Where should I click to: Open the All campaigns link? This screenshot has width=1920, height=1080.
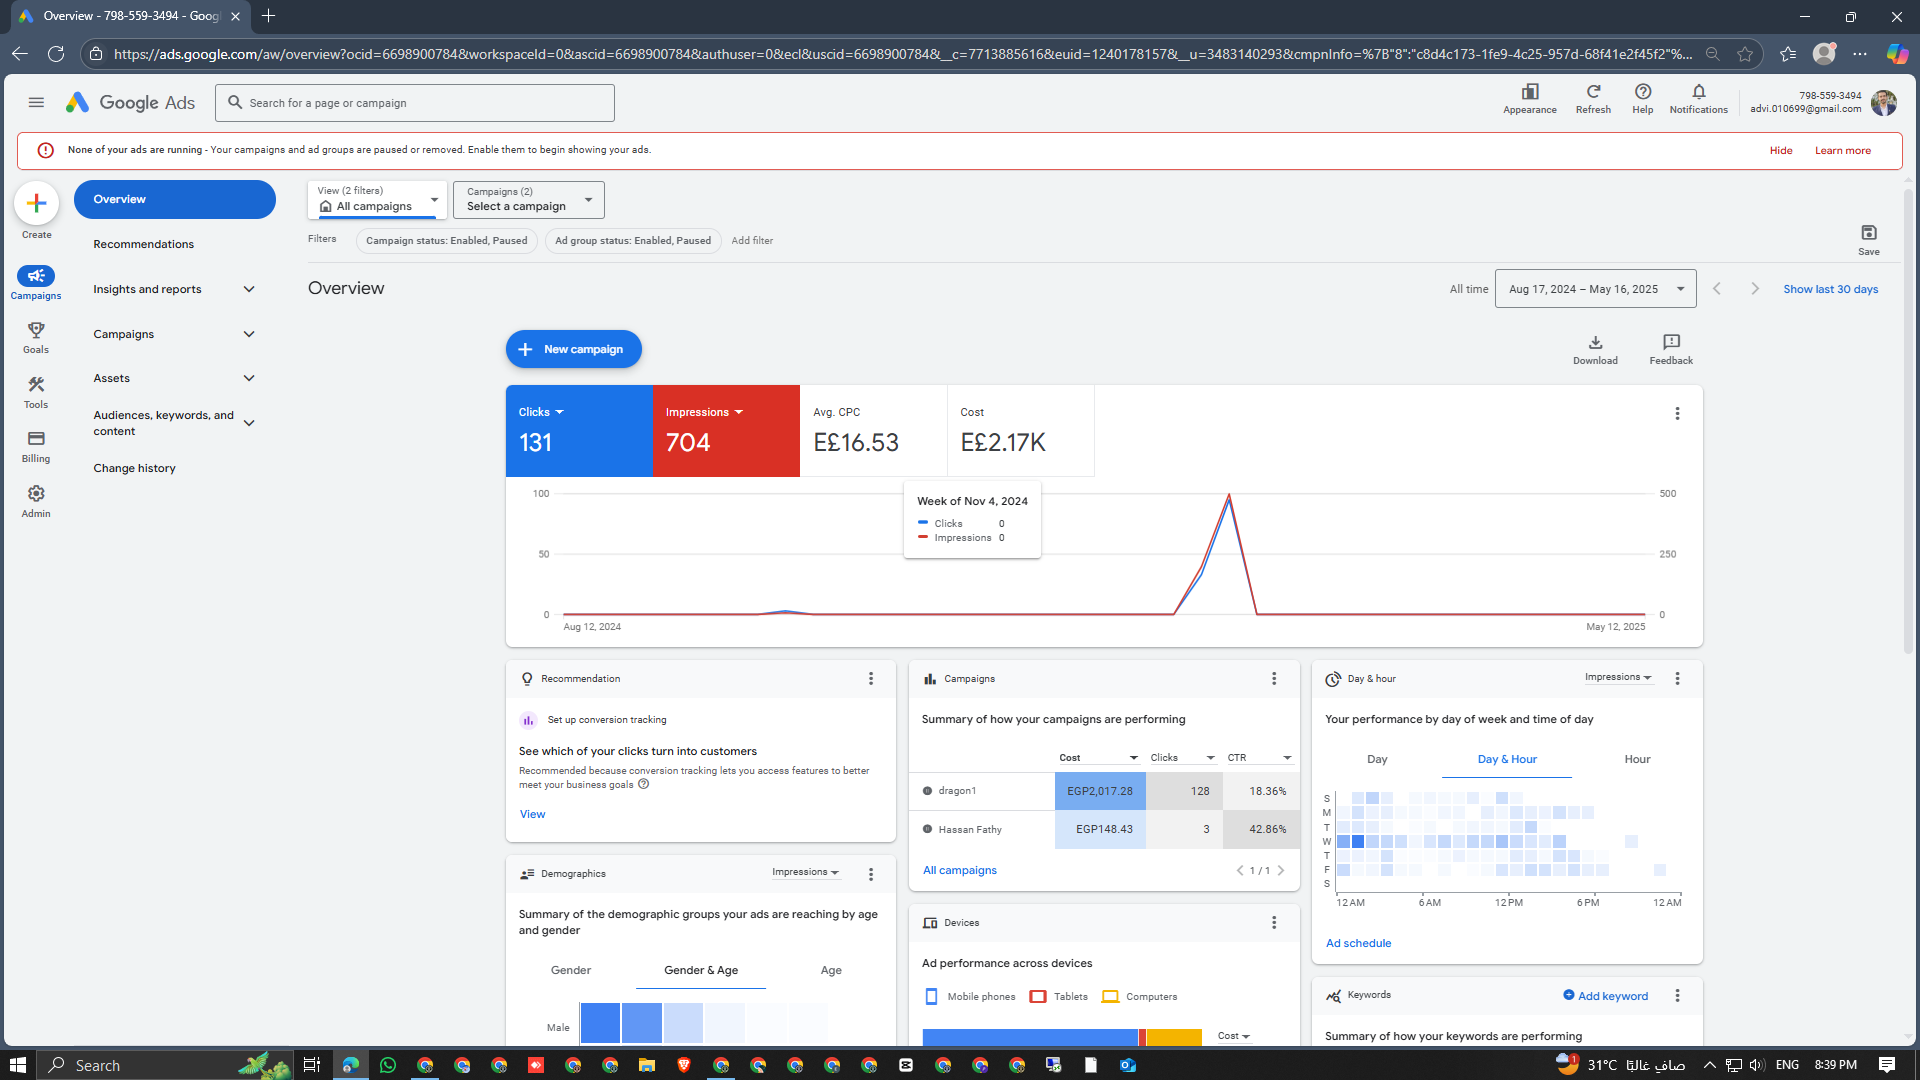(959, 870)
